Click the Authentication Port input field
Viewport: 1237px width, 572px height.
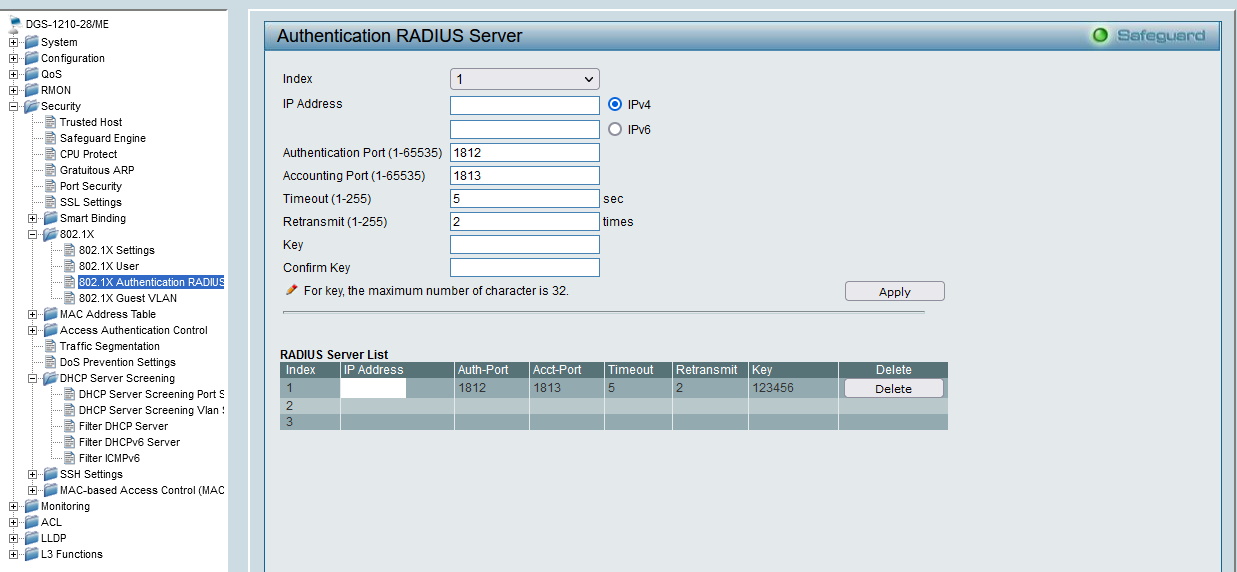[x=524, y=152]
